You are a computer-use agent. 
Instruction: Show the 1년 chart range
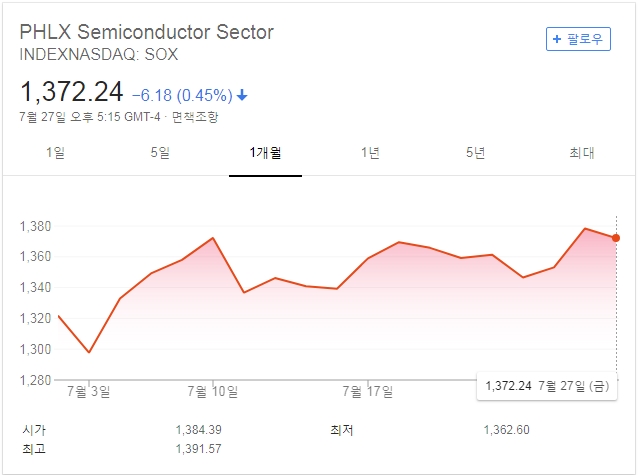click(x=370, y=153)
